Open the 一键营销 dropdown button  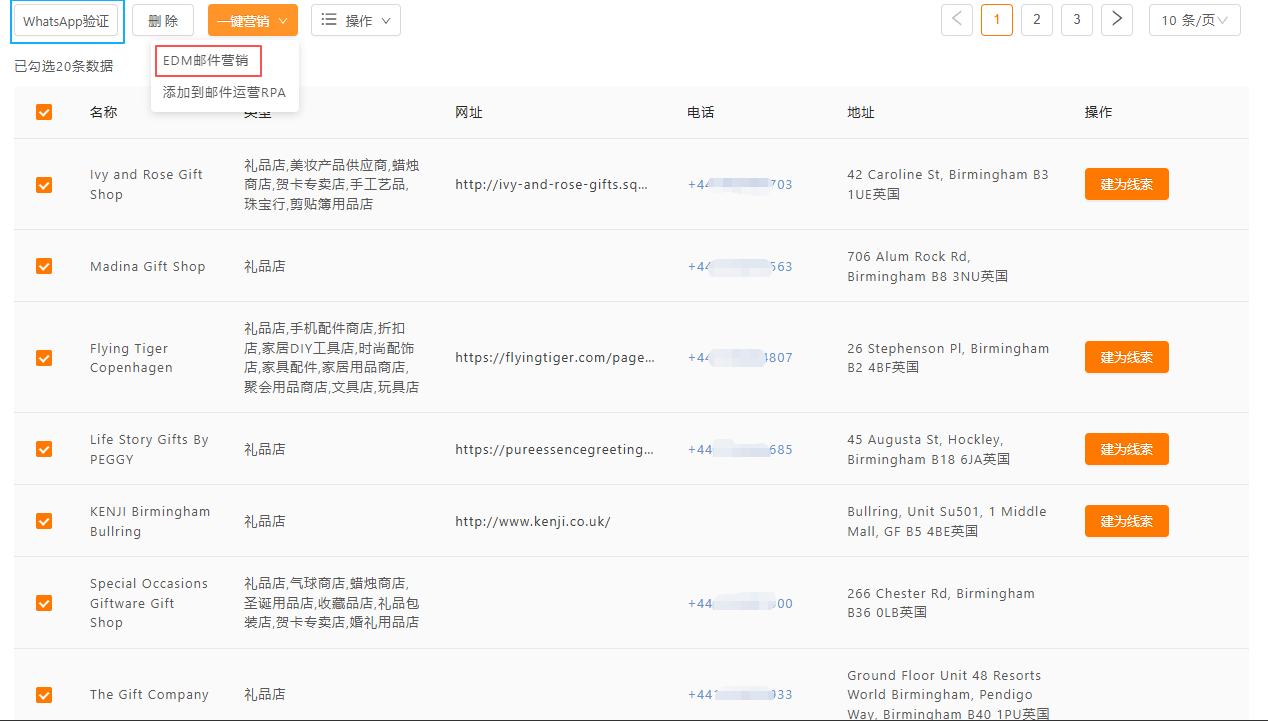coord(253,20)
